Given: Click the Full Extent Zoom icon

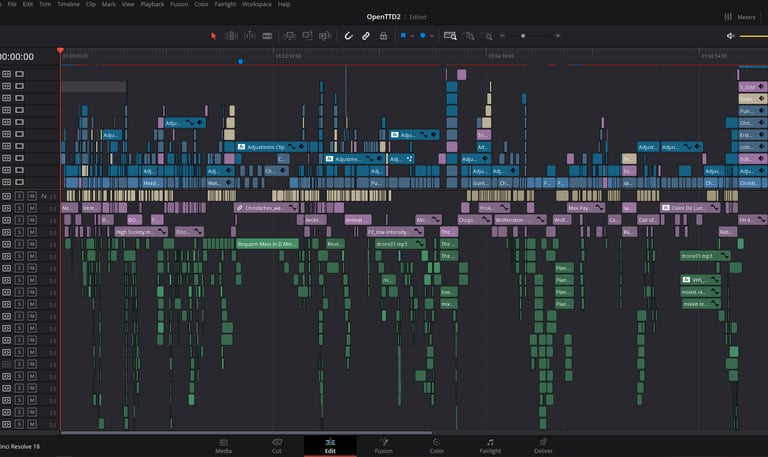Looking at the screenshot, I should click(450, 36).
